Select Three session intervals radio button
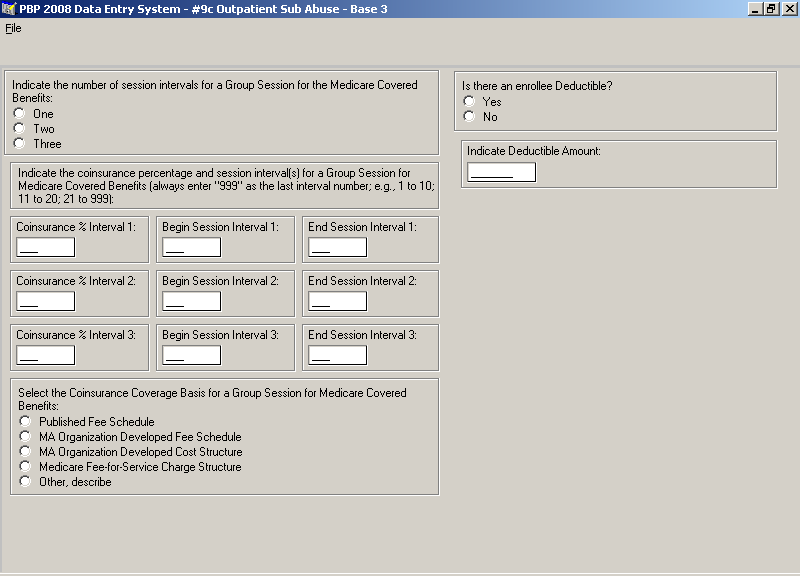Image resolution: width=800 pixels, height=576 pixels. pyautogui.click(x=19, y=143)
